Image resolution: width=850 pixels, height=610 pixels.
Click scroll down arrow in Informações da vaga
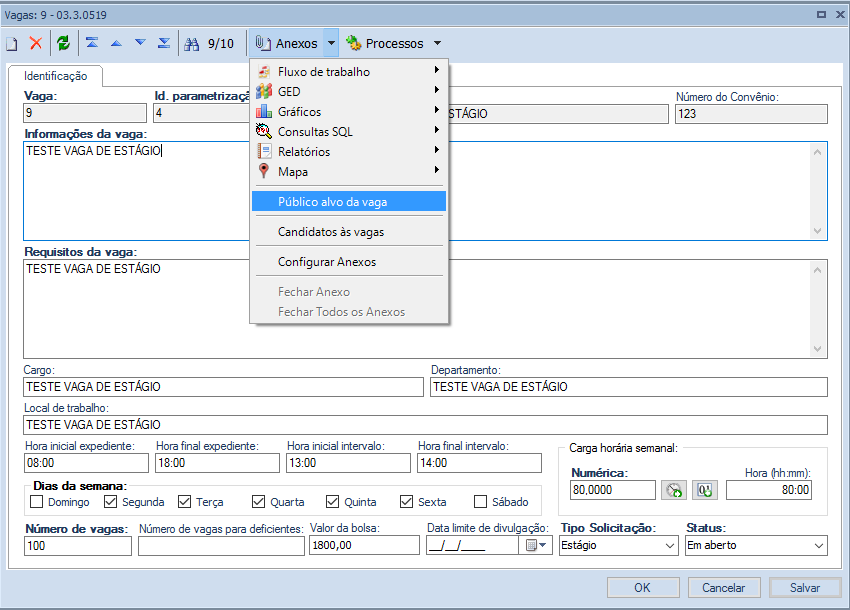(x=817, y=232)
